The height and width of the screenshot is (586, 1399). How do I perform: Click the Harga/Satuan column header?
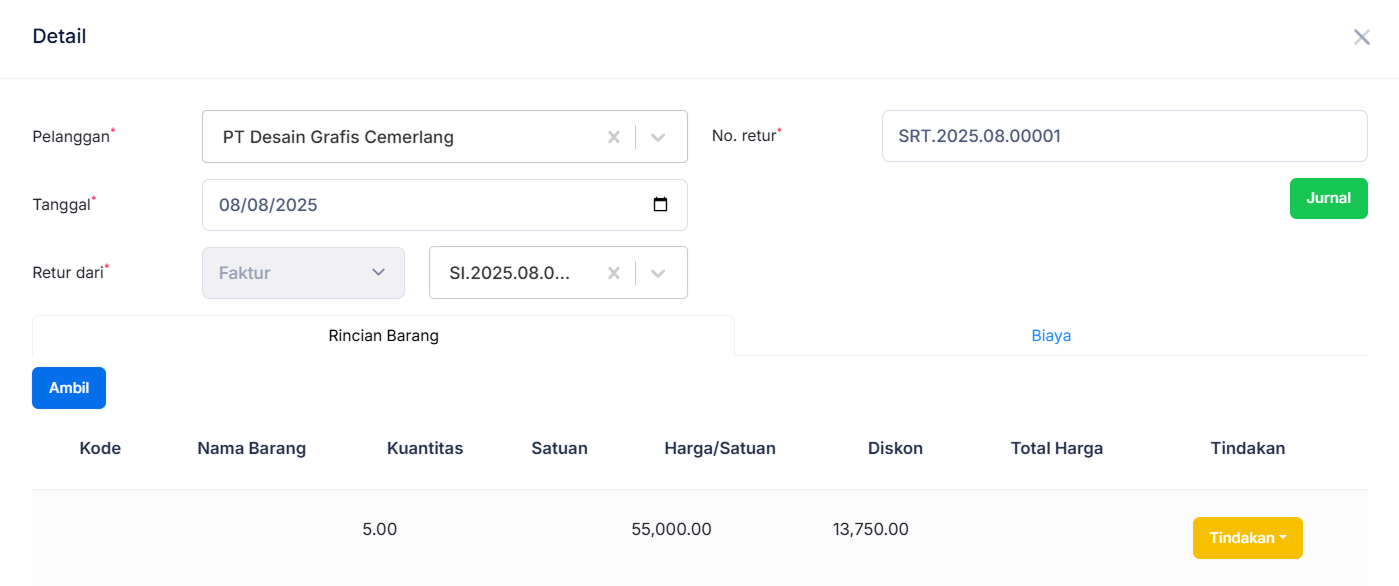[x=720, y=448]
